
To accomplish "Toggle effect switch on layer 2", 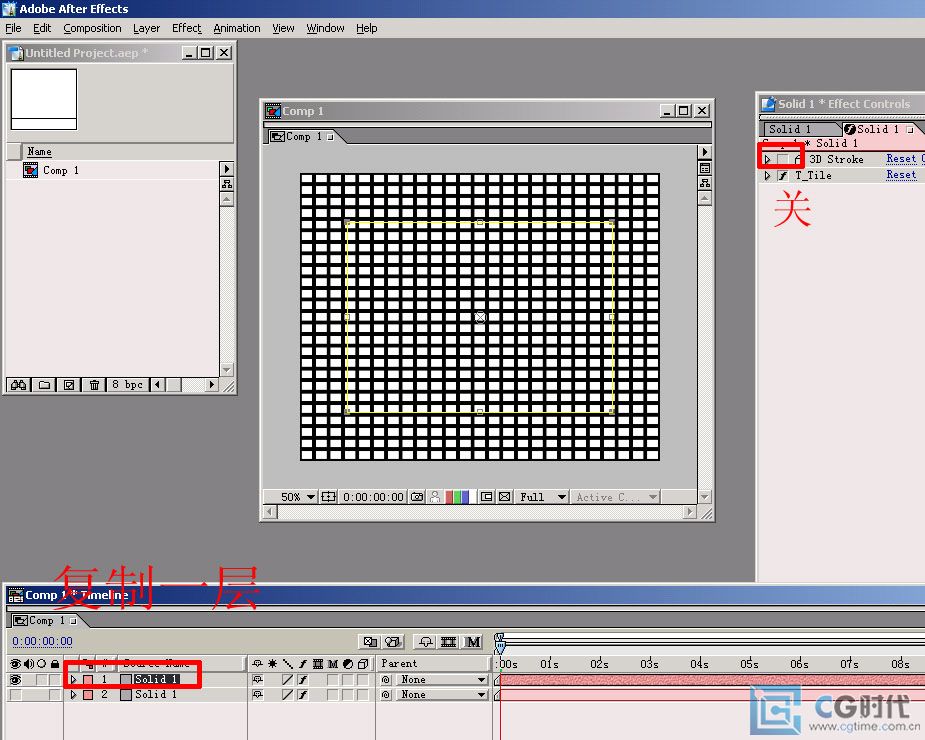I will (x=303, y=695).
